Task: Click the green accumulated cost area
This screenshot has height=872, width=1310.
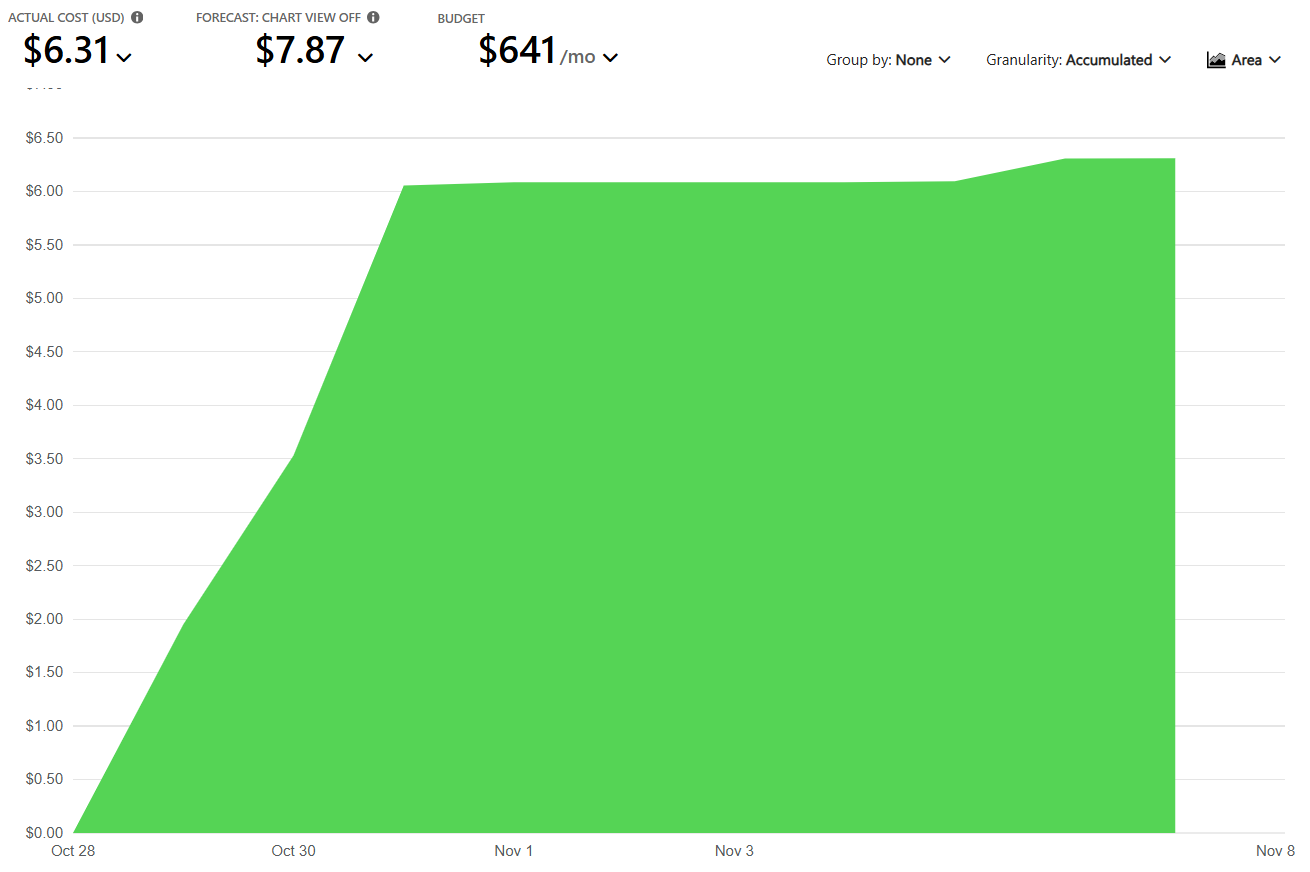Action: (x=700, y=500)
